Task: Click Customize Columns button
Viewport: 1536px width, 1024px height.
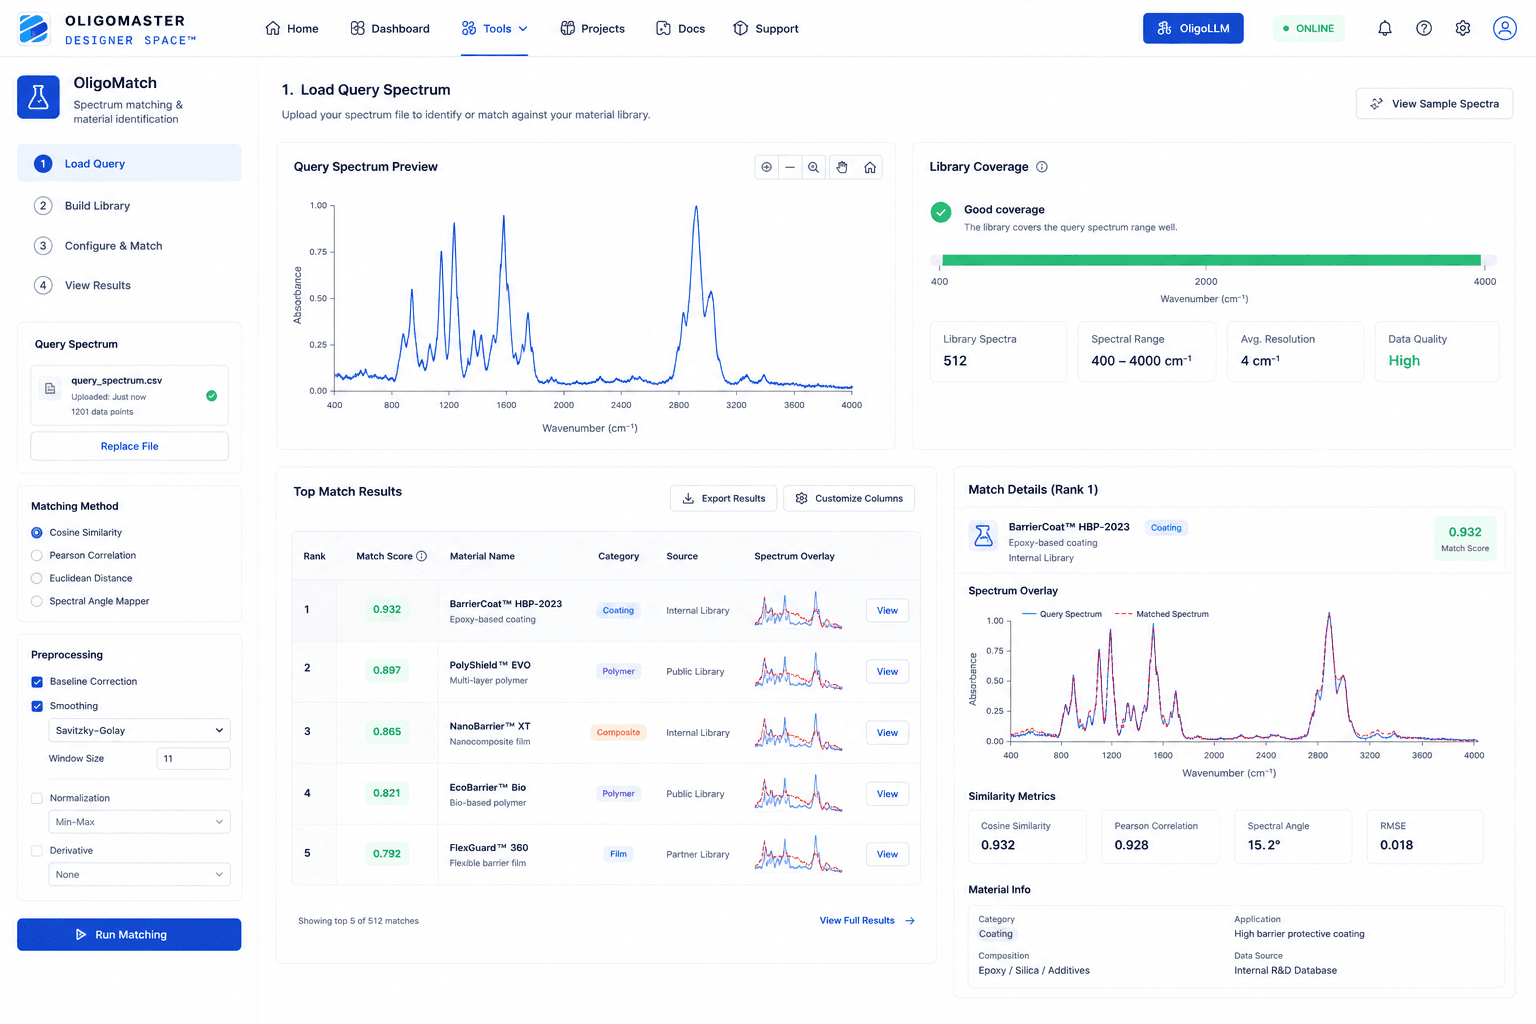Action: (849, 498)
